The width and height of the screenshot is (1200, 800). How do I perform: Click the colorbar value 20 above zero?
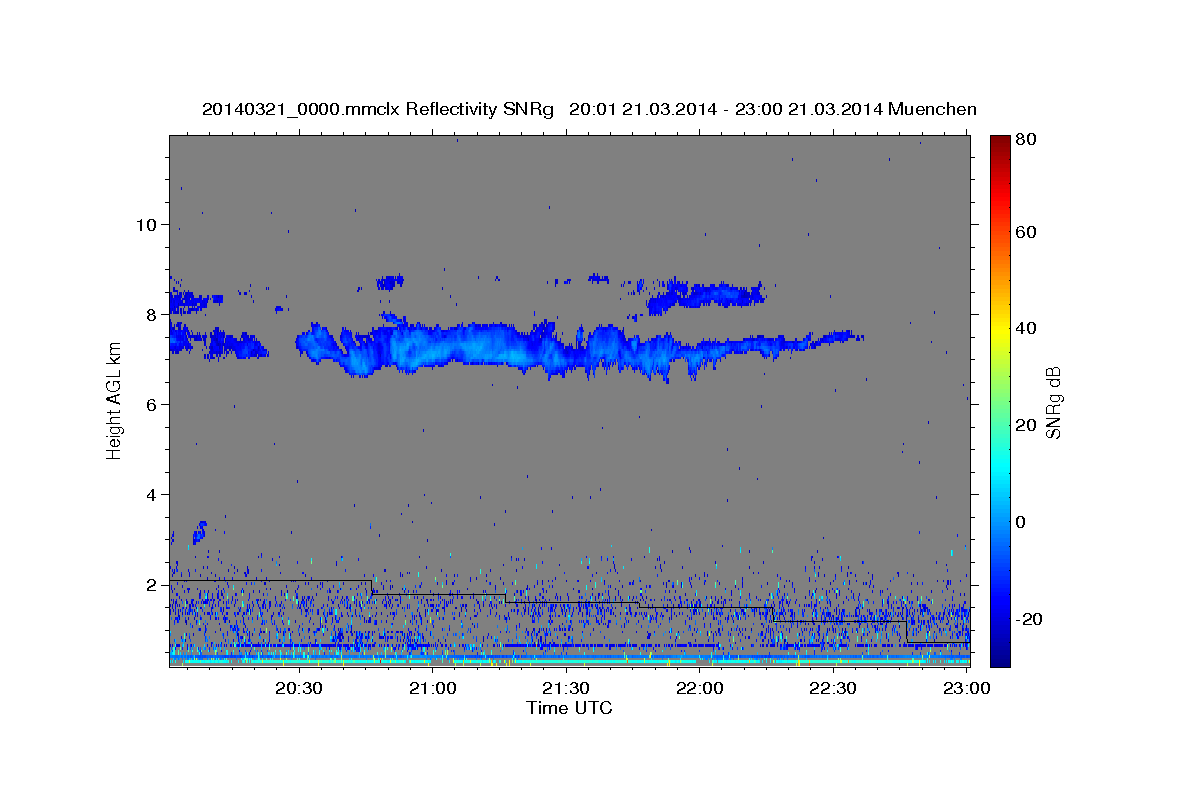click(1025, 425)
